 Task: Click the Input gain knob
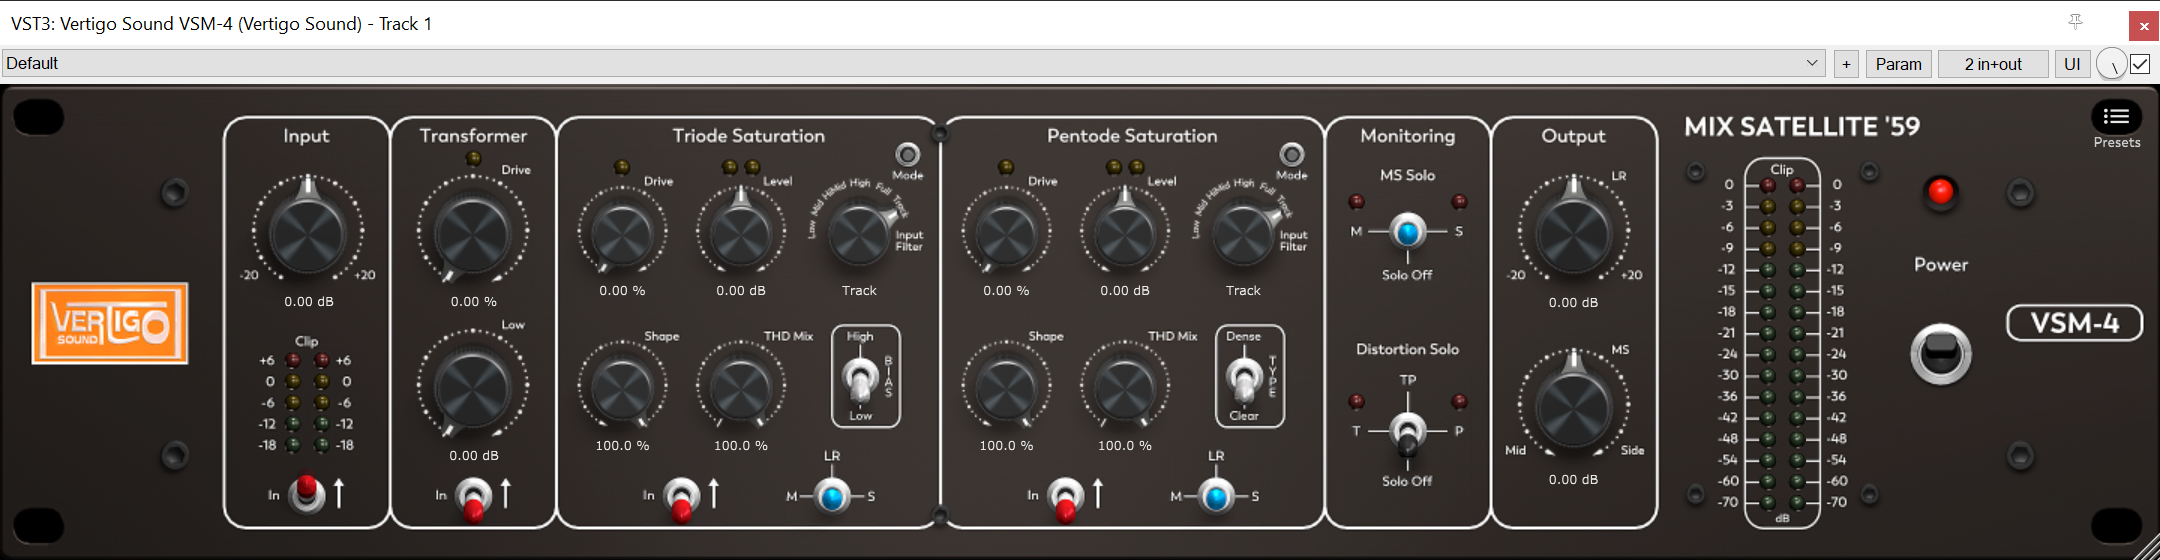tap(308, 232)
